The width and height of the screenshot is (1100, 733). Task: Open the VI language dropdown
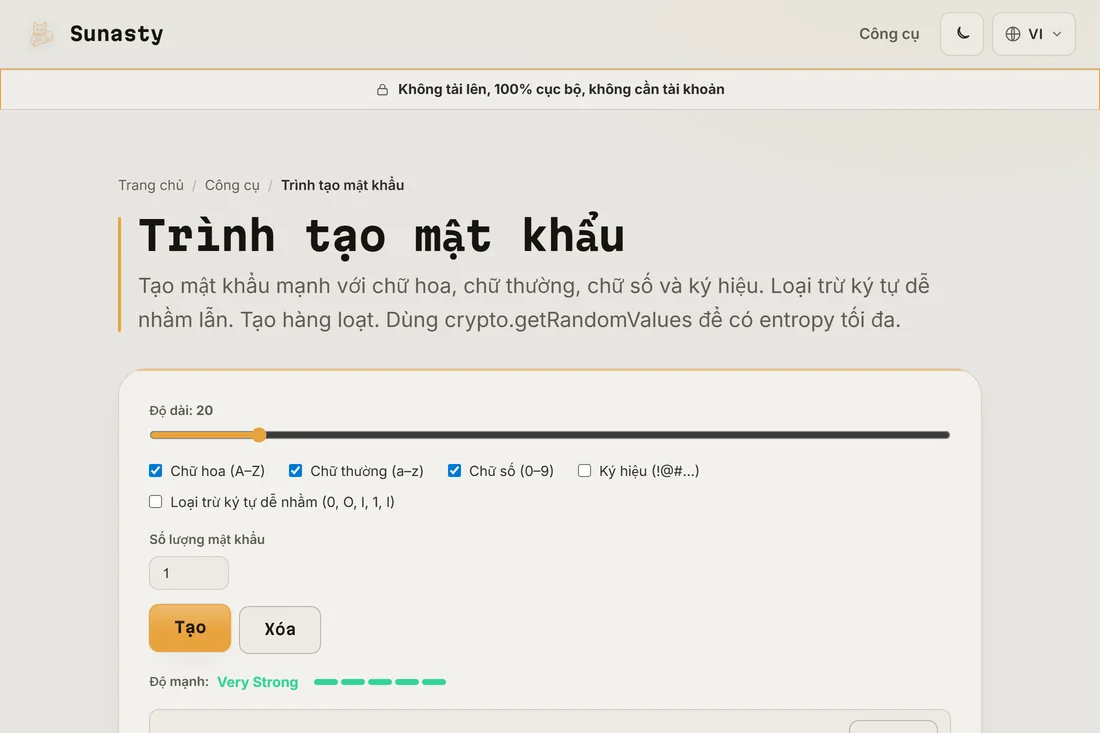1033,34
